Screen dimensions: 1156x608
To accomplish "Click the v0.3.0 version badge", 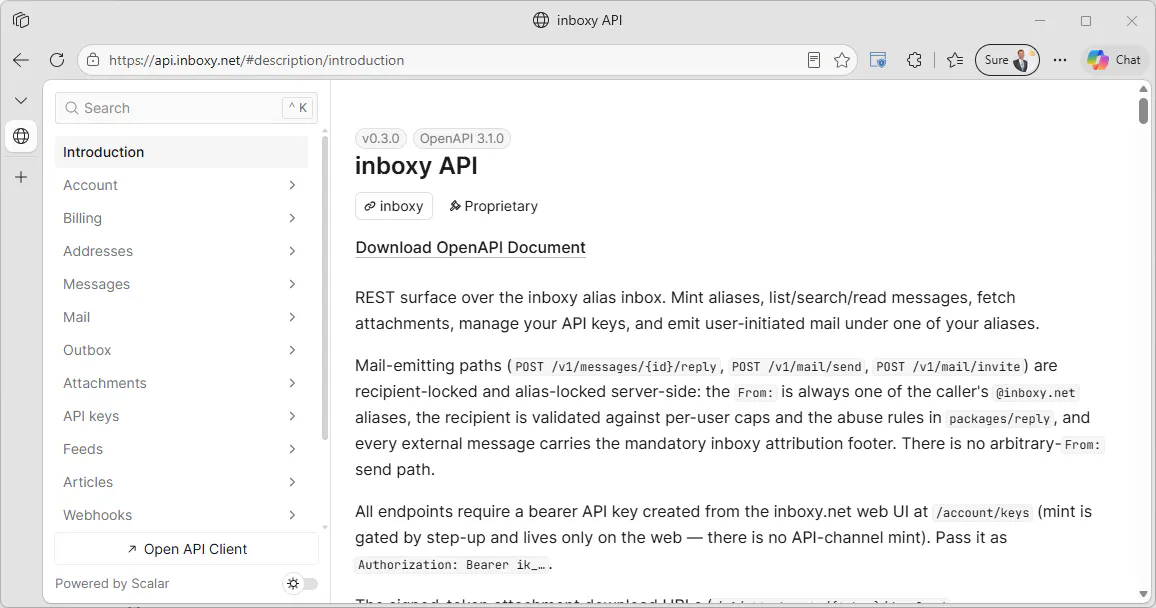I will click(x=380, y=139).
